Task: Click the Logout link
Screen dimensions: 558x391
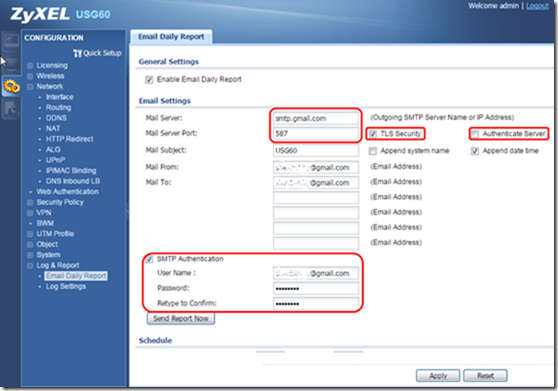Action: 537,6
